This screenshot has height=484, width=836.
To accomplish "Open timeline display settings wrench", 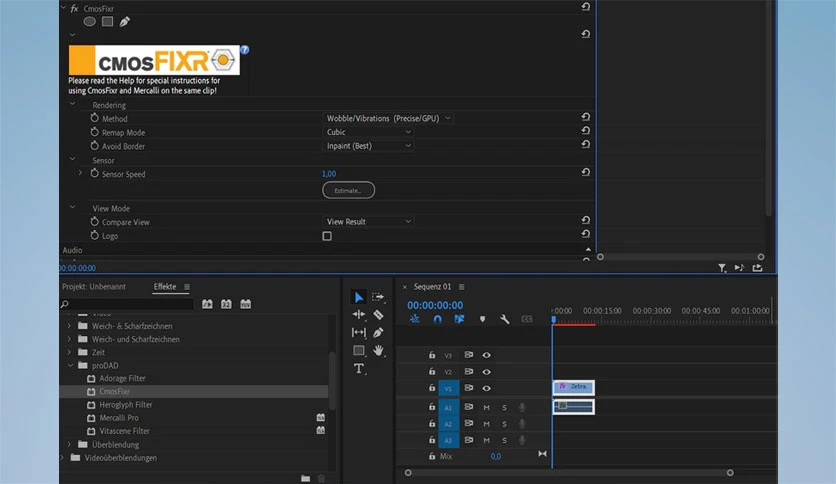I will point(504,319).
